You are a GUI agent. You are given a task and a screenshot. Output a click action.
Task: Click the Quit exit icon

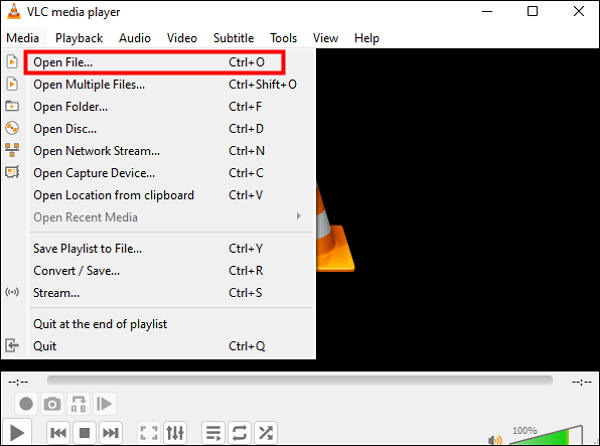[12, 345]
